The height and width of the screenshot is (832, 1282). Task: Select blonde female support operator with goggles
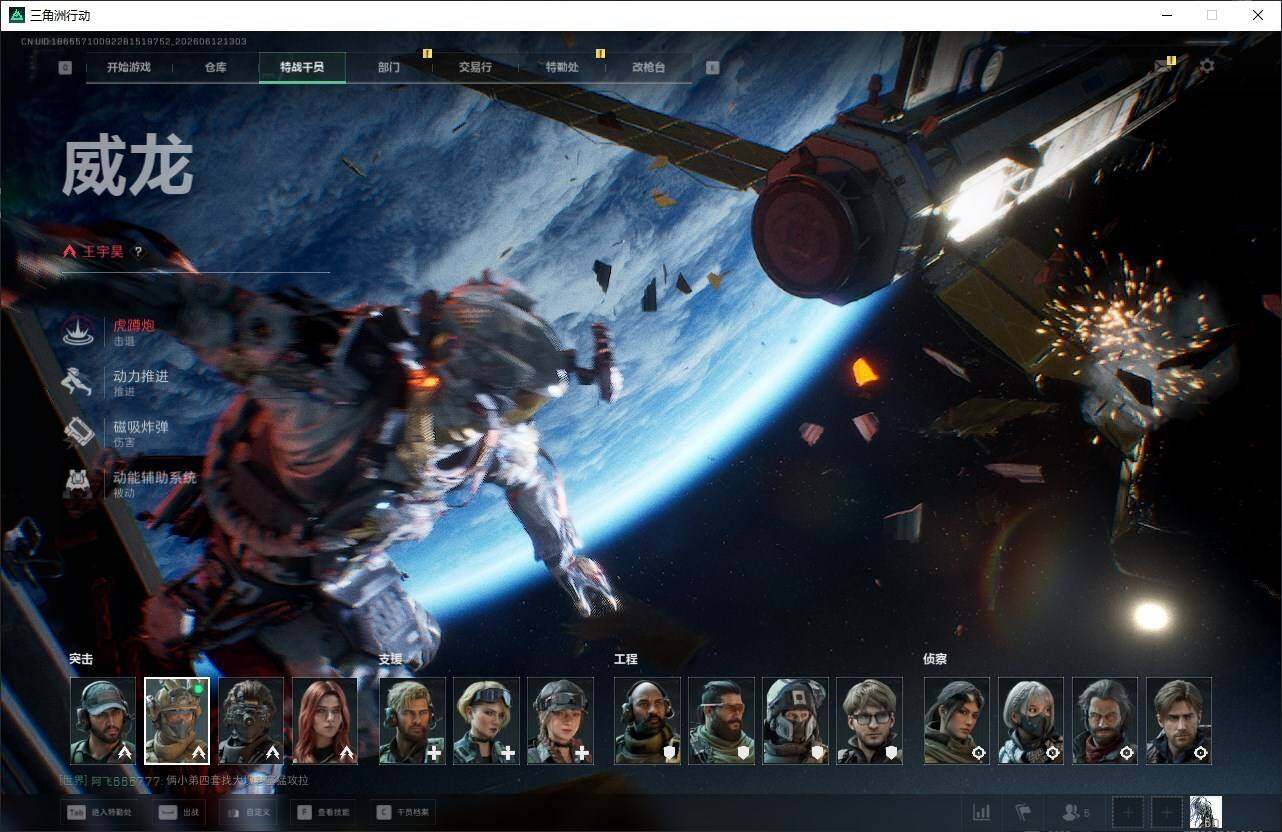pyautogui.click(x=486, y=721)
